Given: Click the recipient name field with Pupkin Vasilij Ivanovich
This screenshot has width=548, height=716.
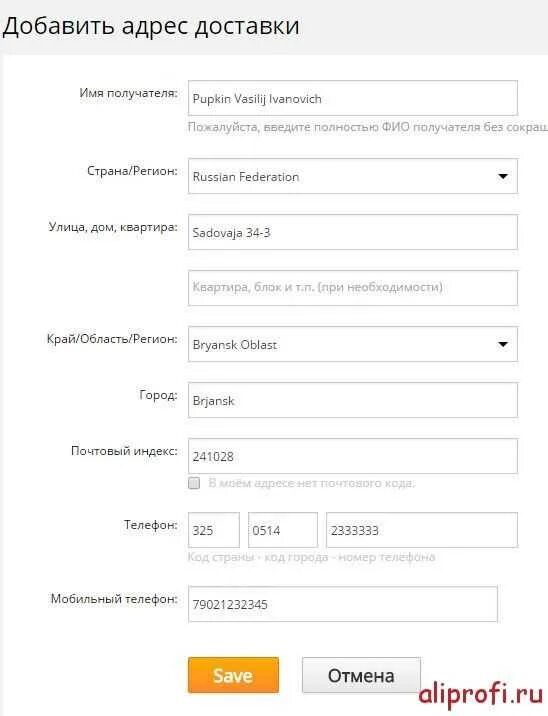Looking at the screenshot, I should click(x=353, y=98).
